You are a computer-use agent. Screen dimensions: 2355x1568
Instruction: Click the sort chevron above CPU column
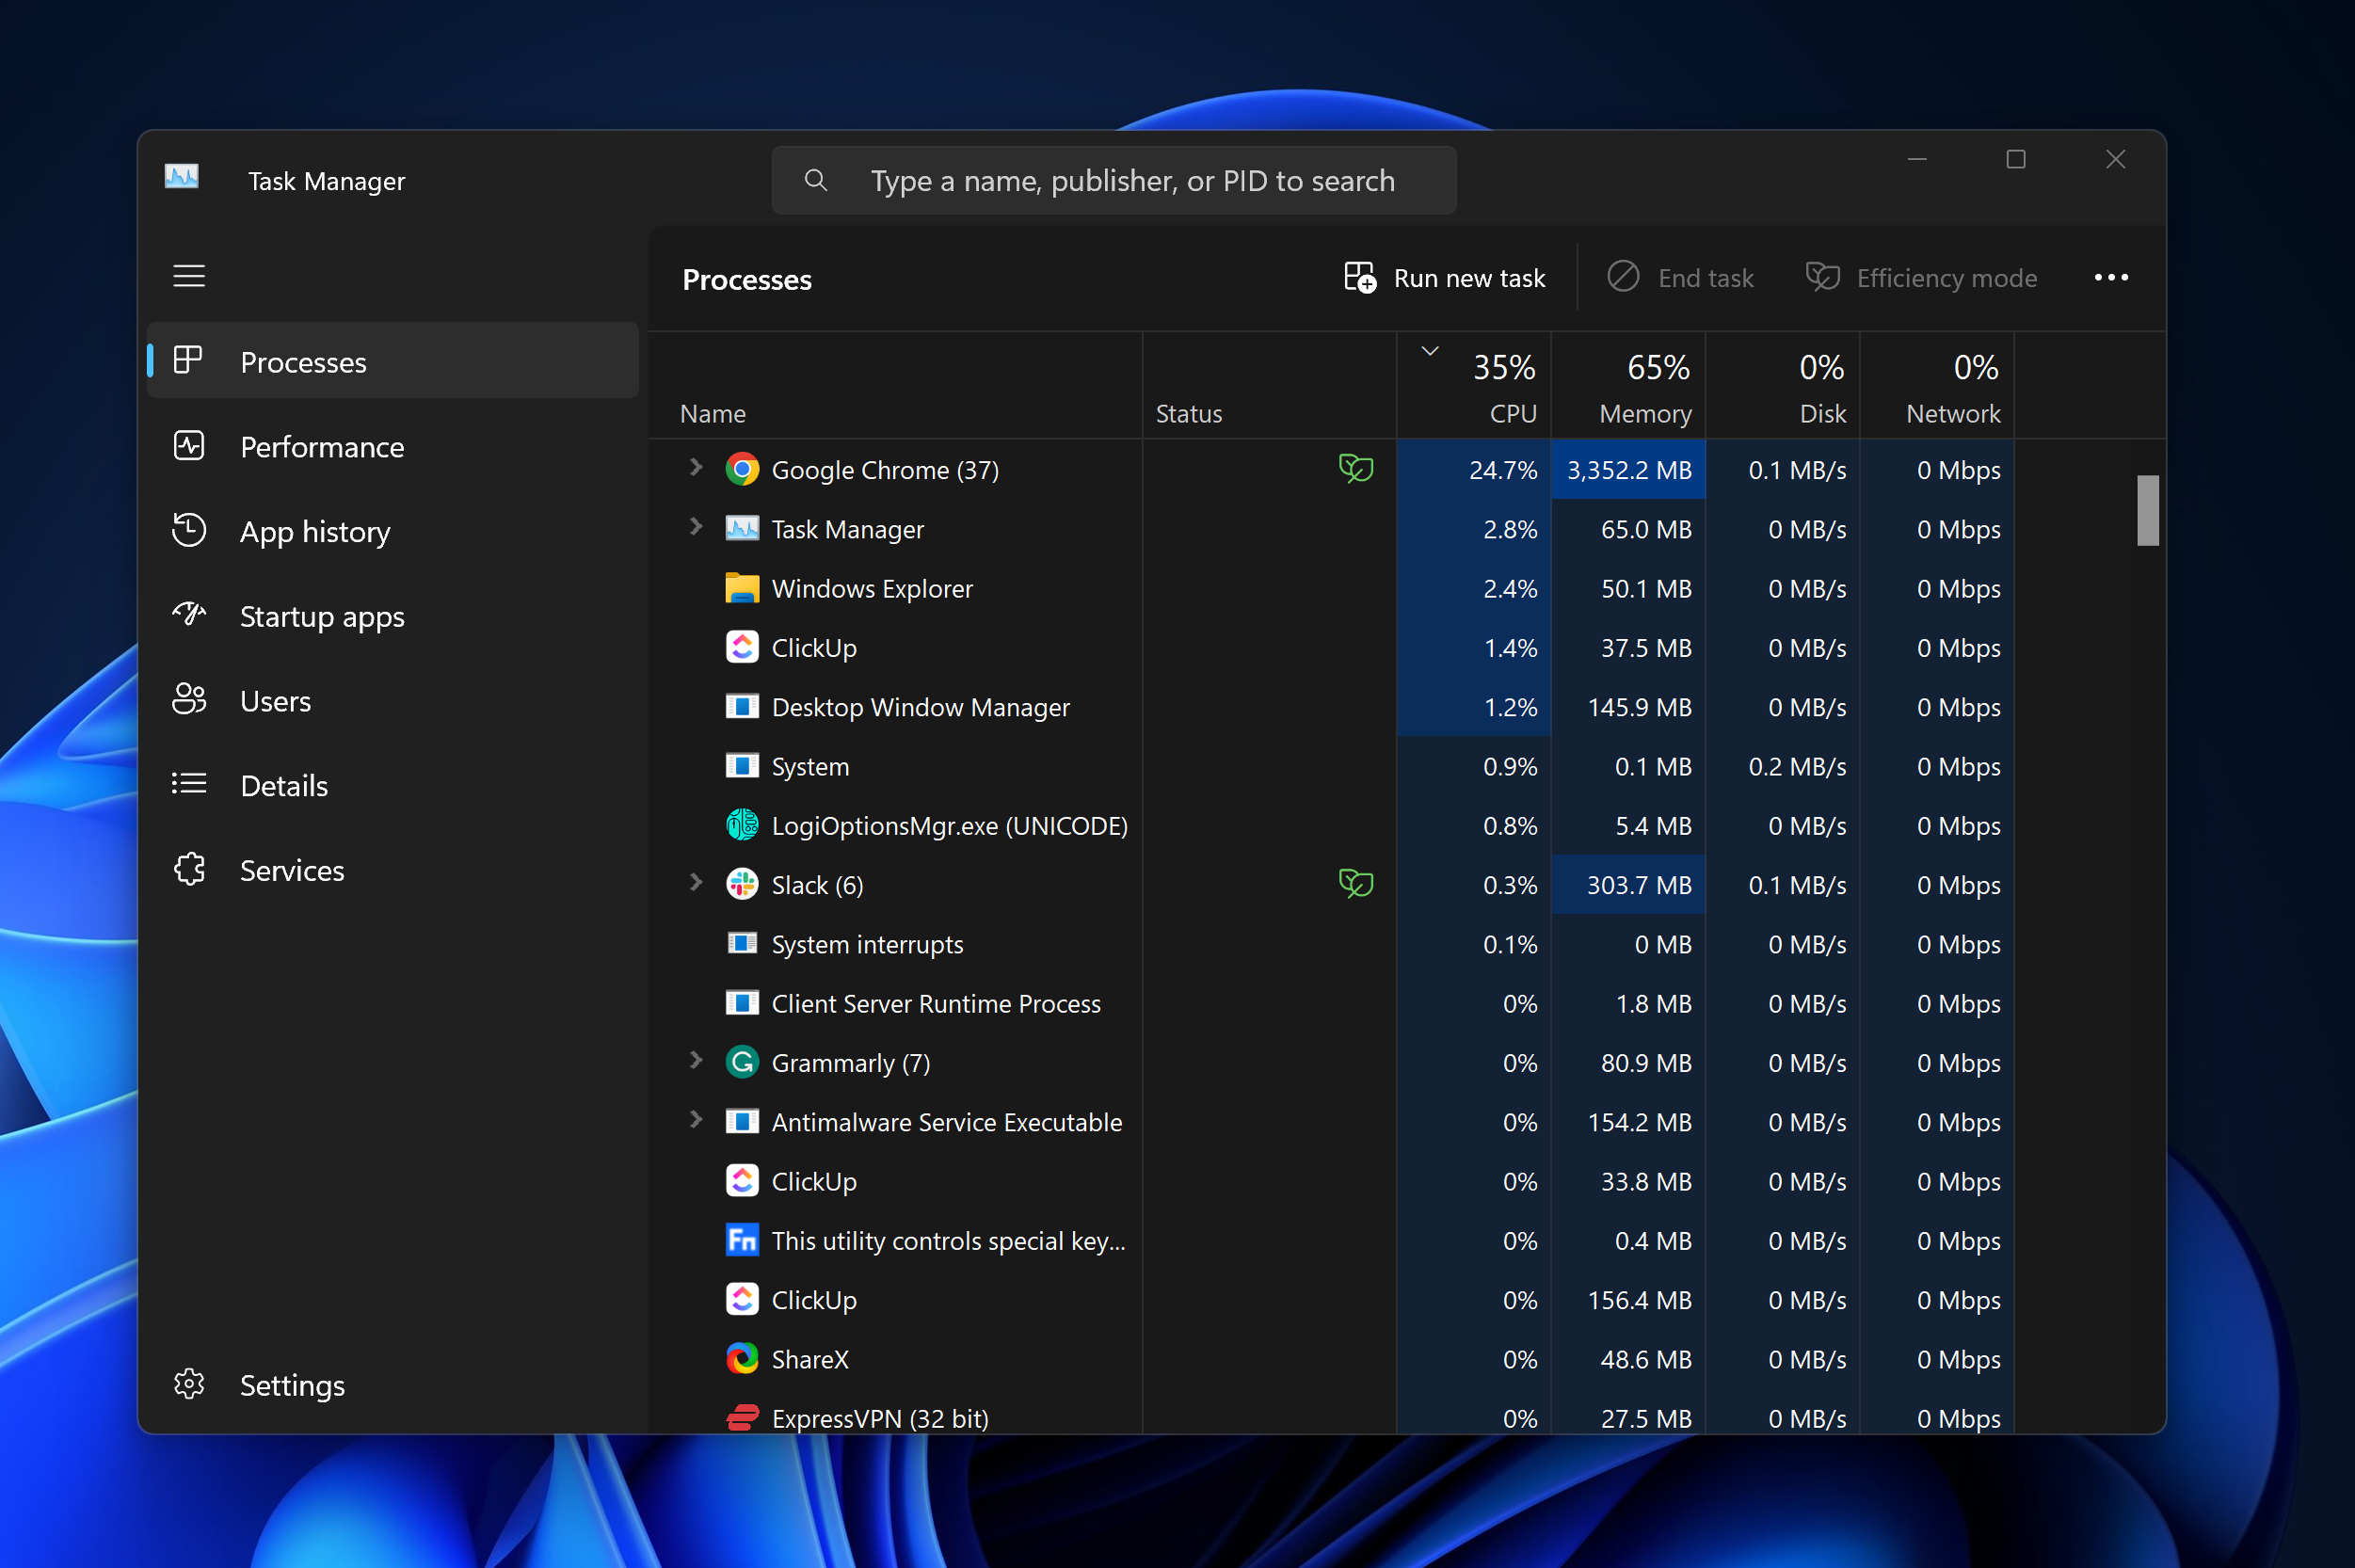1430,351
